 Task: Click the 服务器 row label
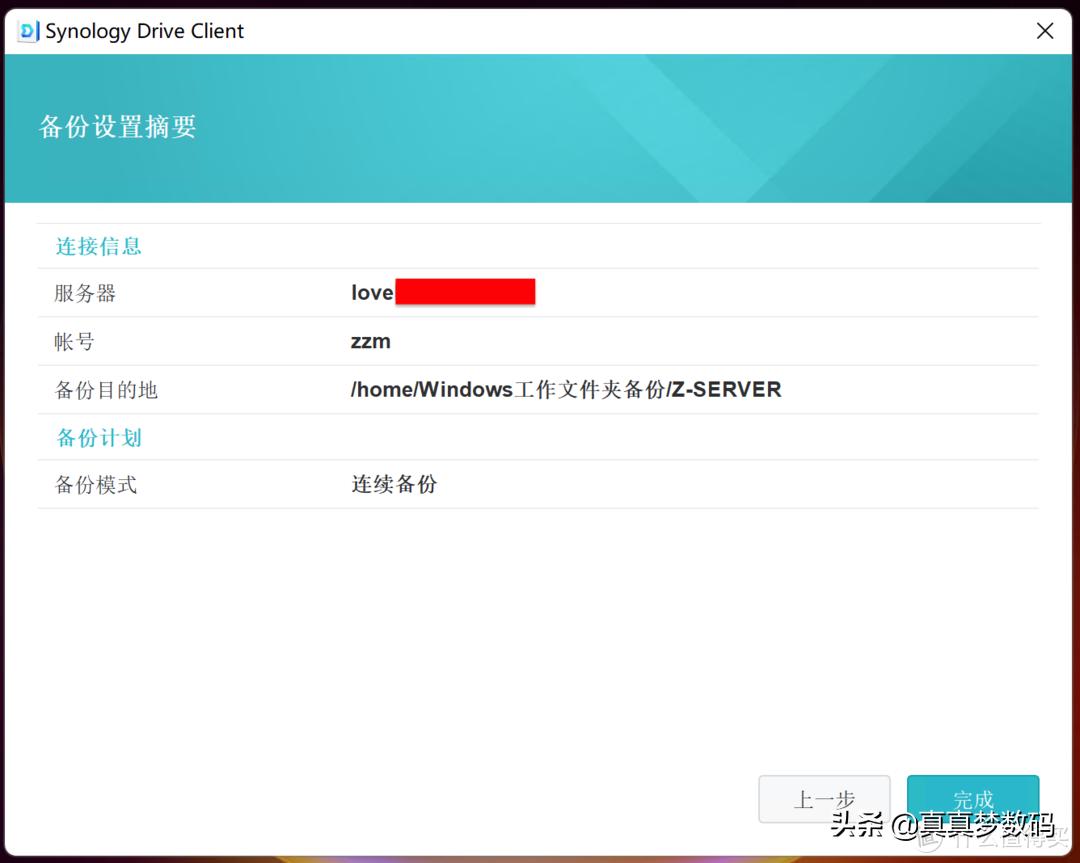point(85,293)
